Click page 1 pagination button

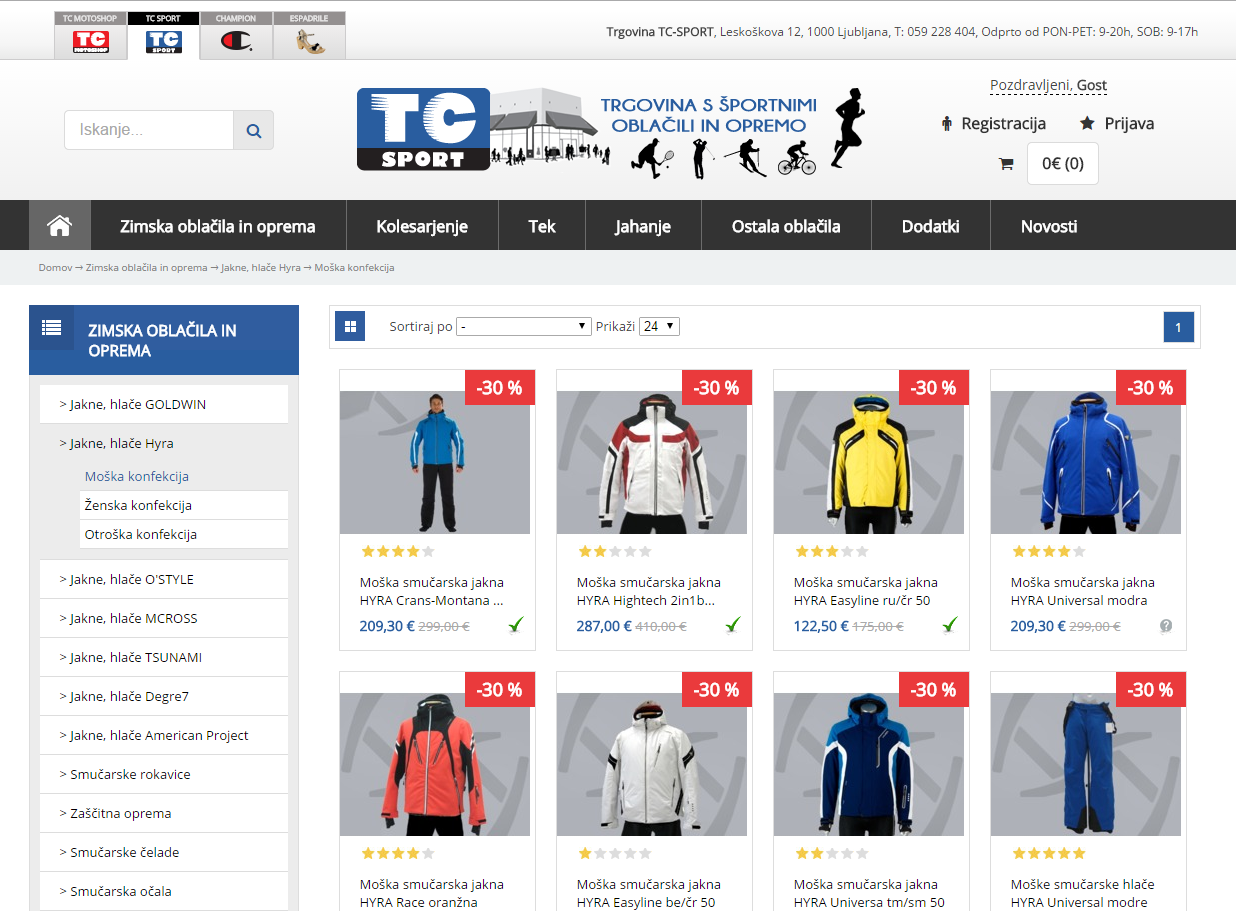[x=1179, y=327]
